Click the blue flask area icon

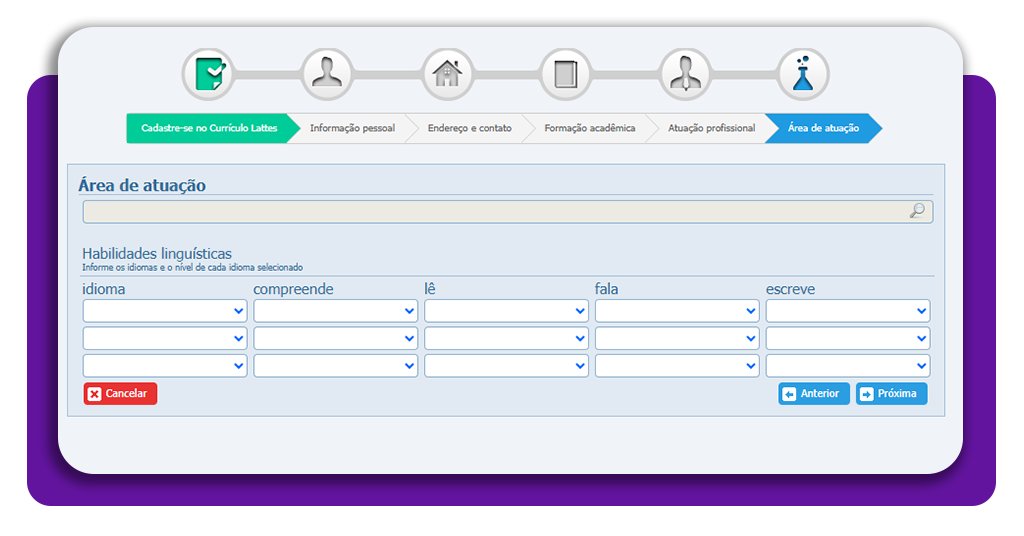point(803,74)
